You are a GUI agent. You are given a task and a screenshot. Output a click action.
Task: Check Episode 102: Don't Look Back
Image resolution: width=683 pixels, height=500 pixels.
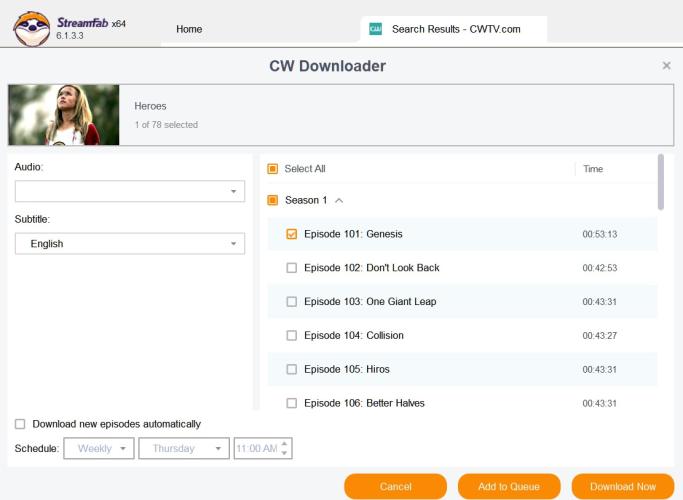[291, 267]
